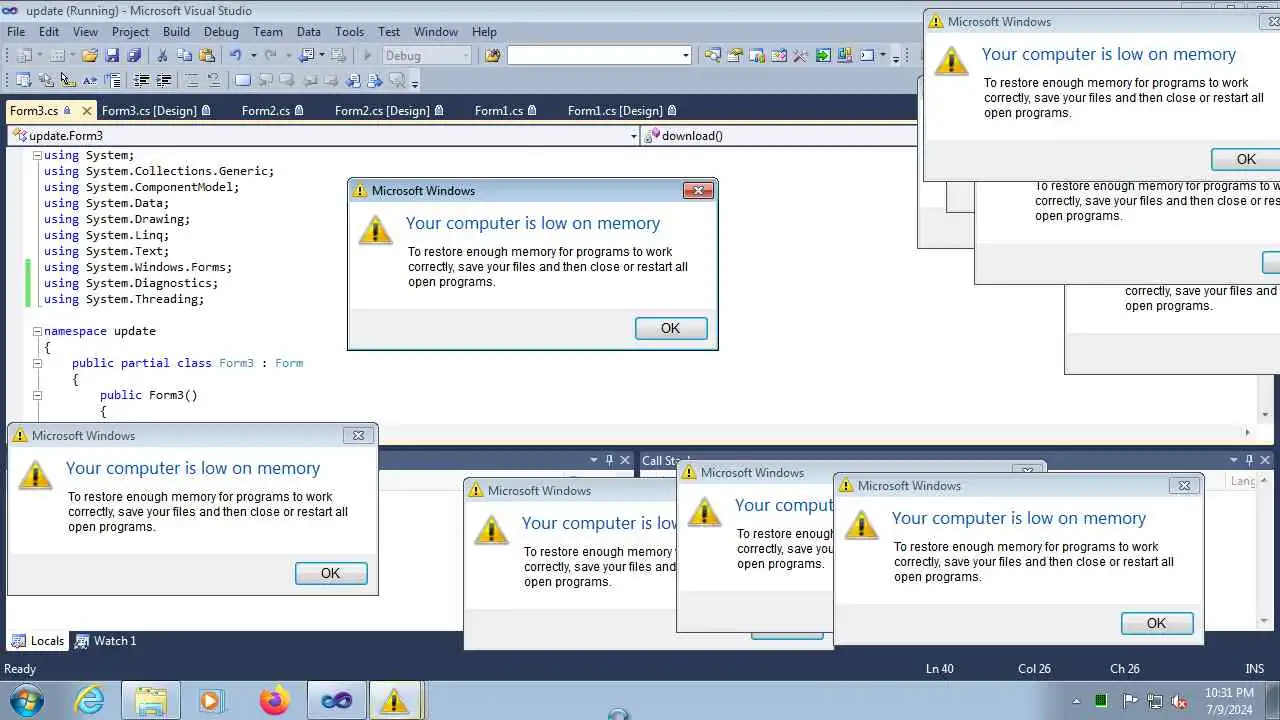The width and height of the screenshot is (1280, 720).
Task: Click the Find in Files toolbar icon
Action: coord(492,56)
